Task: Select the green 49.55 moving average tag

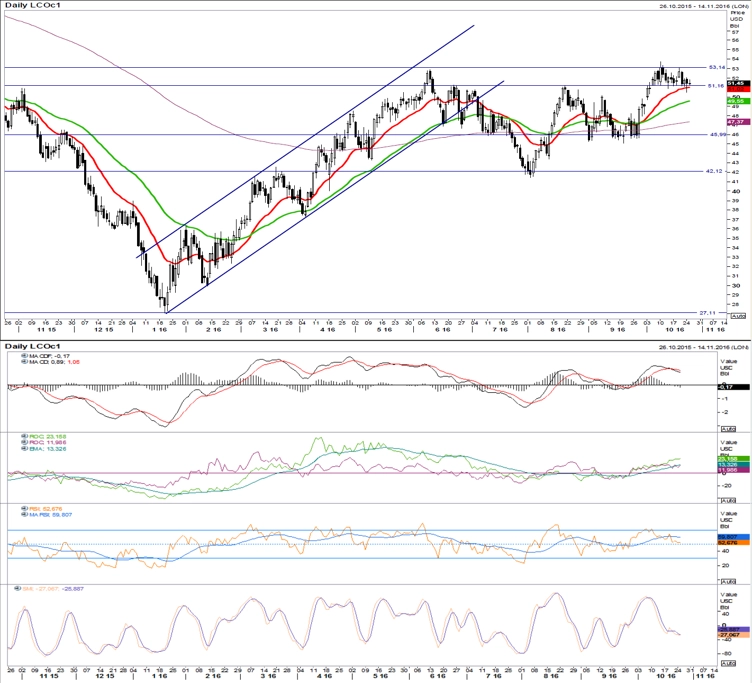Action: coord(739,101)
